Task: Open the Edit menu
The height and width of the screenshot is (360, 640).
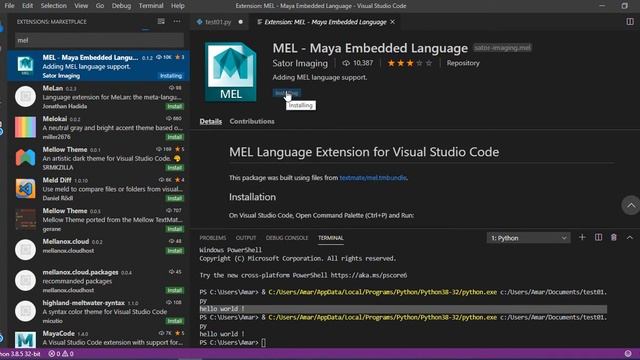Action: (x=27, y=6)
